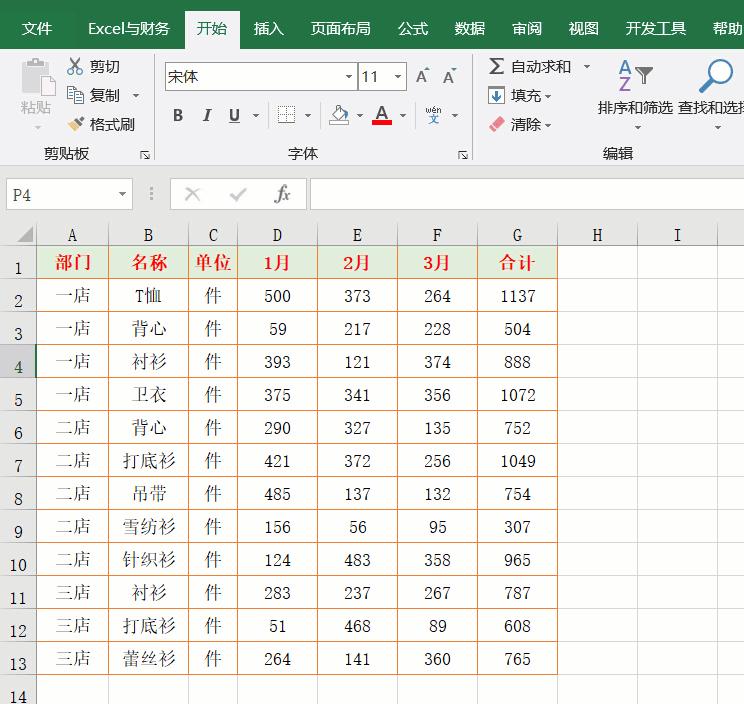
Task: Open Sort and Filter icon
Action: 635,75
